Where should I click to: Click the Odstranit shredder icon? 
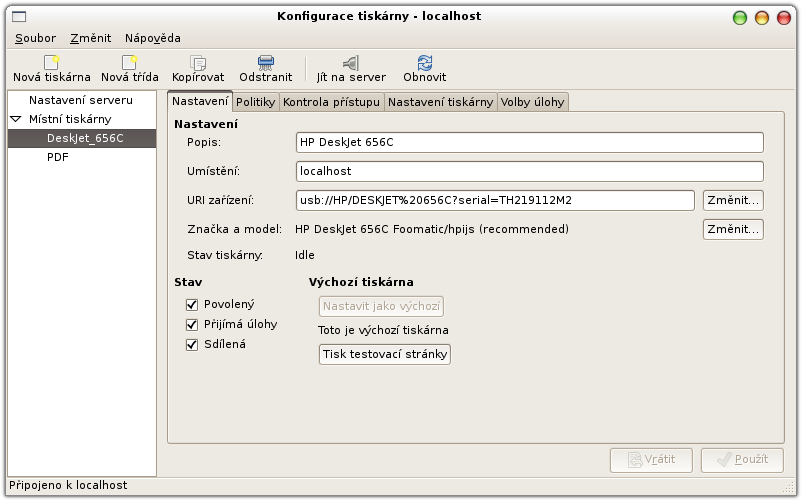[265, 62]
